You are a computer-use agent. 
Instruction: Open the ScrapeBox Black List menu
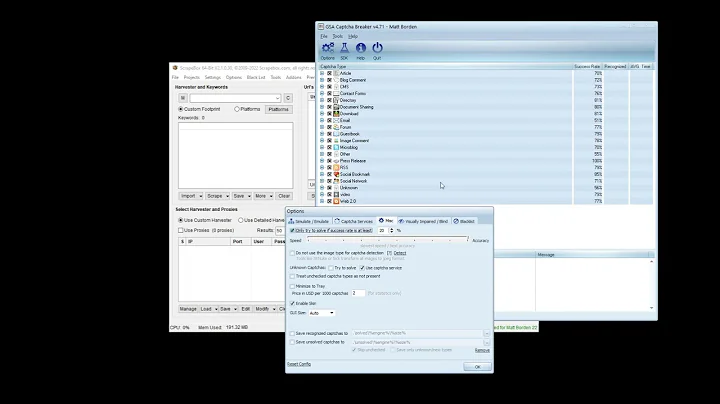(x=256, y=78)
